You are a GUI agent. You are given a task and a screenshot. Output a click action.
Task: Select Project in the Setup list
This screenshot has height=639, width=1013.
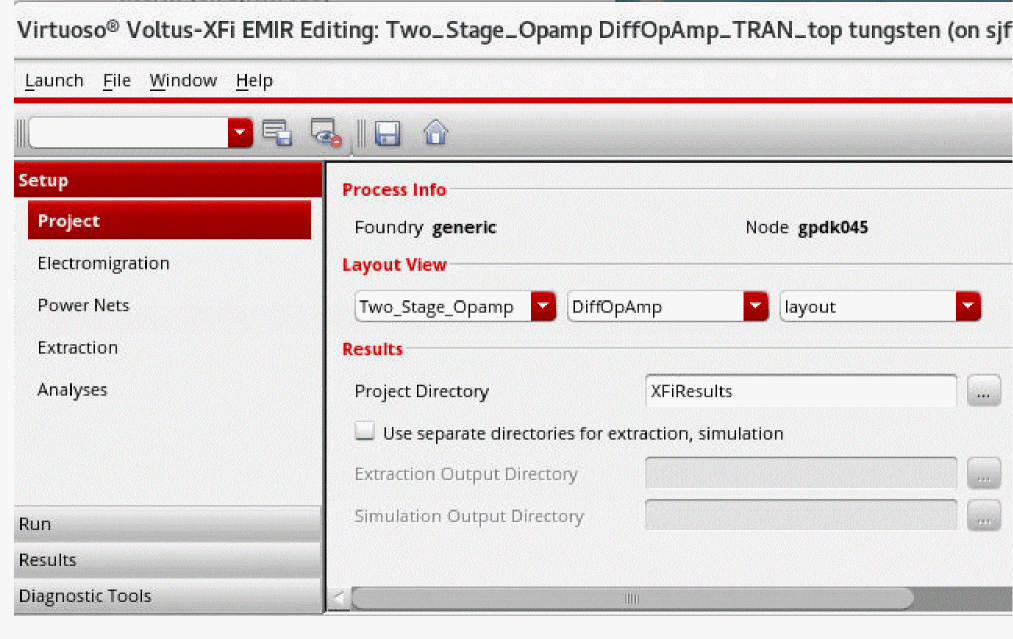click(169, 220)
